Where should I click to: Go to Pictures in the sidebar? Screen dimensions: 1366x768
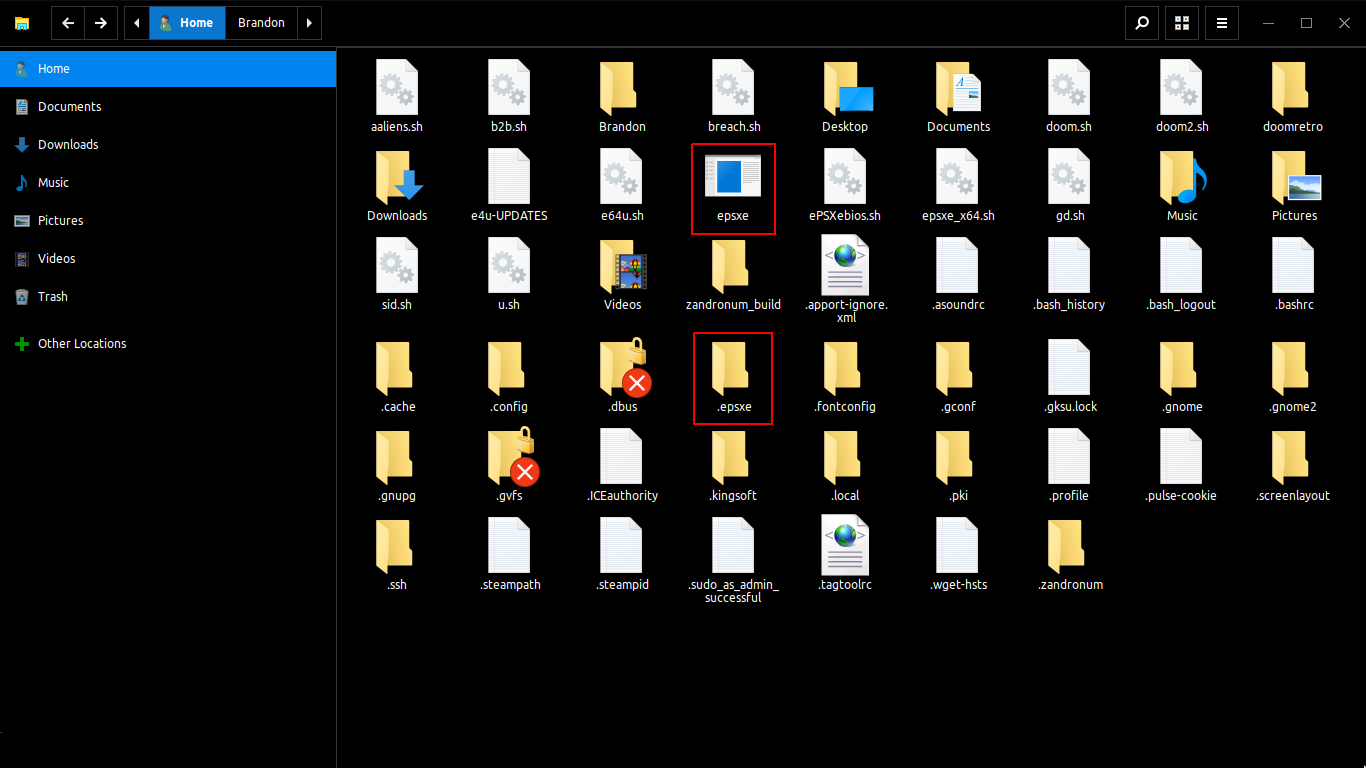tap(168, 221)
